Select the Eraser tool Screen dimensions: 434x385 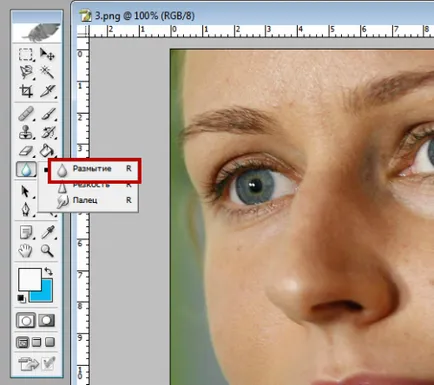click(x=26, y=151)
